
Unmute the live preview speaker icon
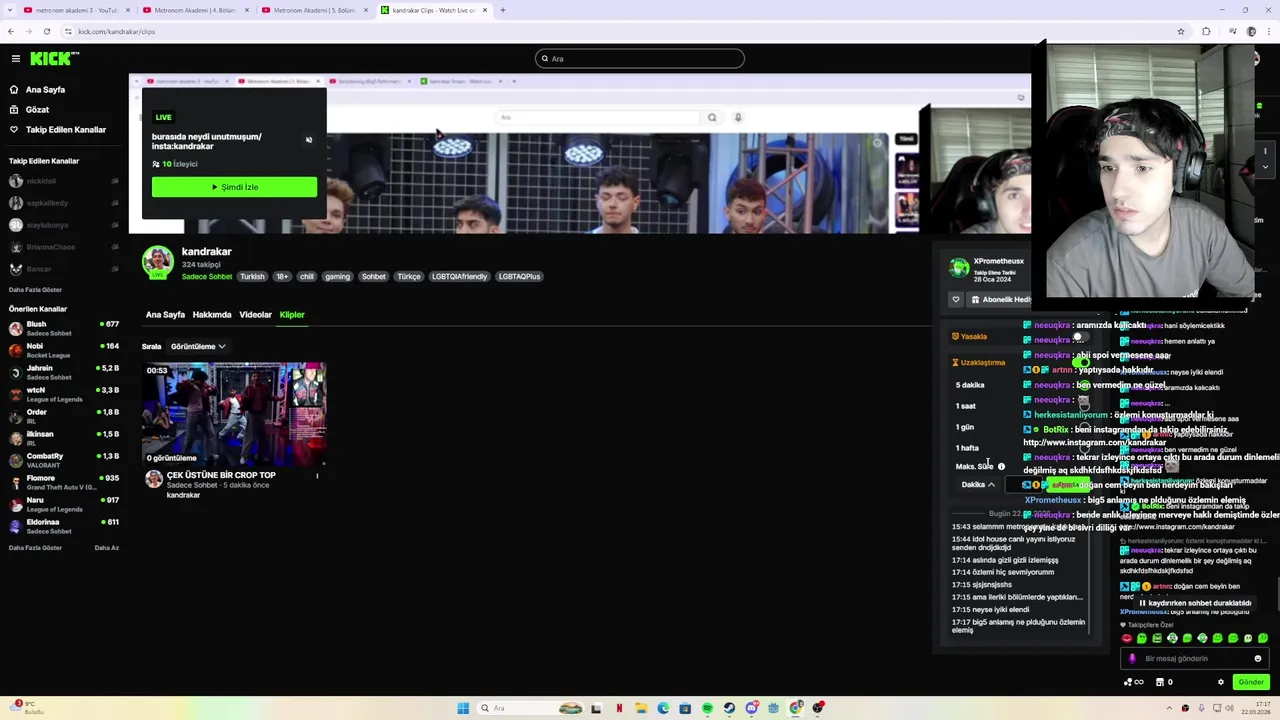pyautogui.click(x=309, y=140)
